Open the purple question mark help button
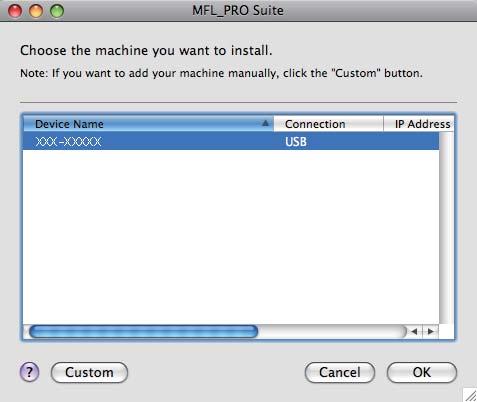This screenshot has width=477, height=402. coord(29,372)
